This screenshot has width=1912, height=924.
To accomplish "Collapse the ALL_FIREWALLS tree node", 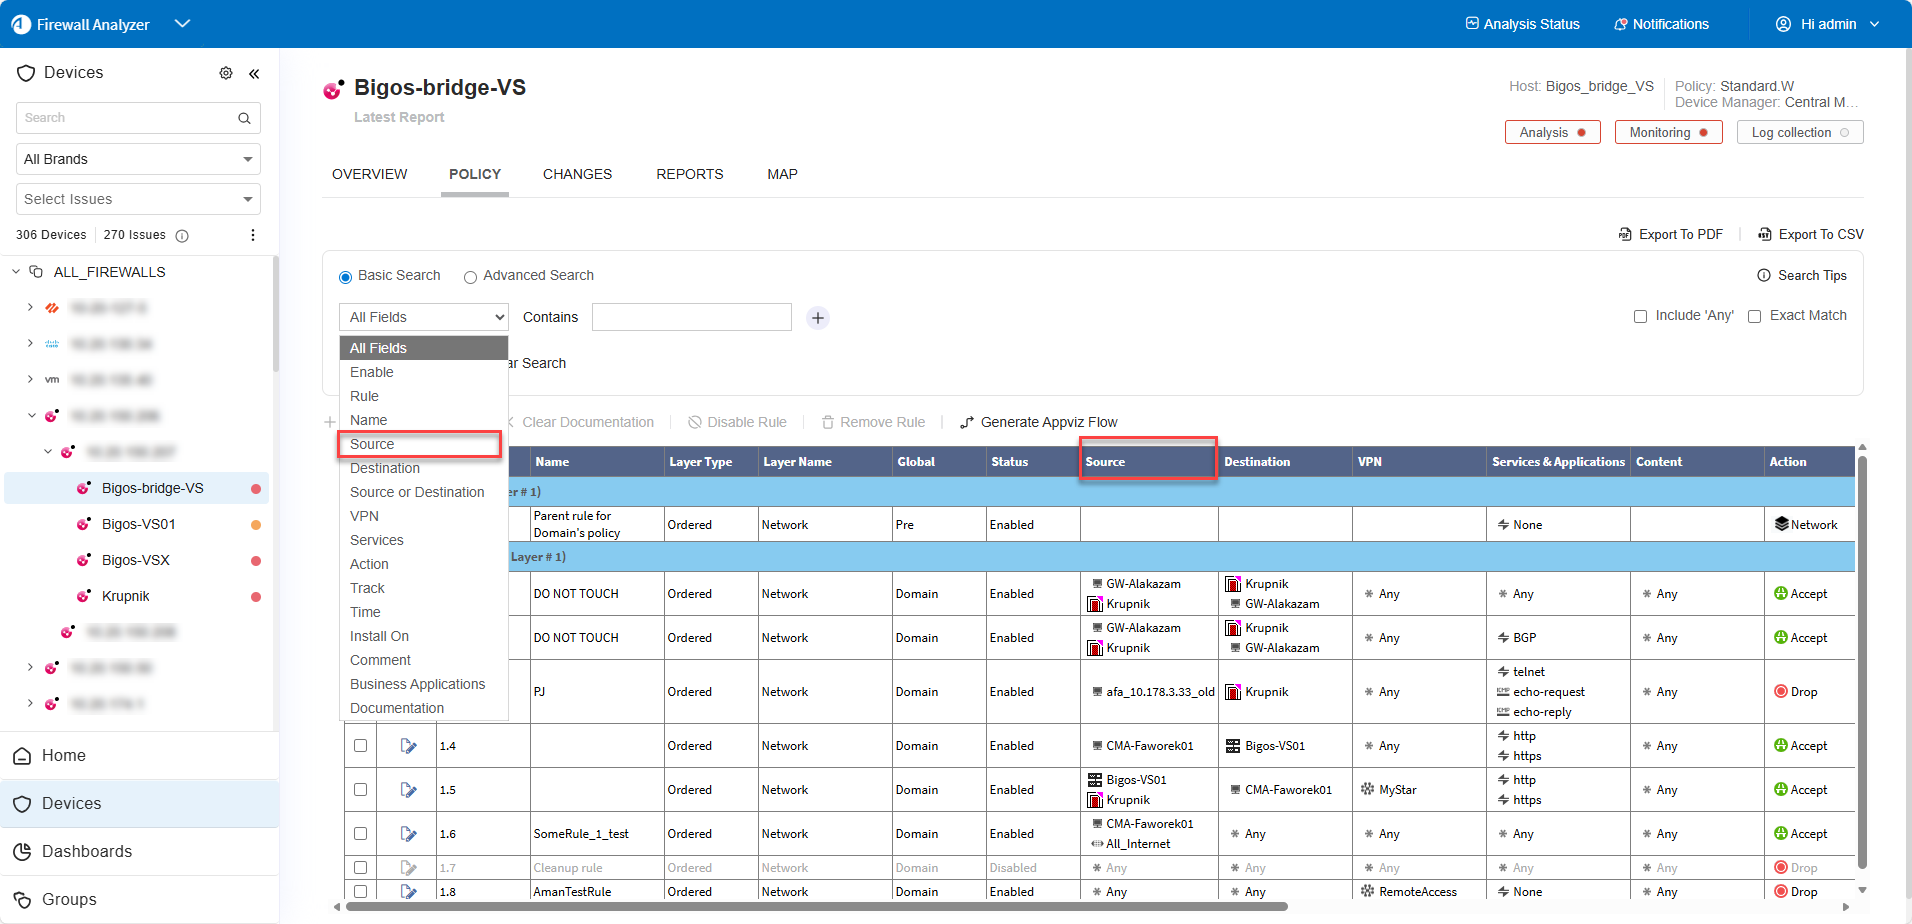I will [16, 272].
